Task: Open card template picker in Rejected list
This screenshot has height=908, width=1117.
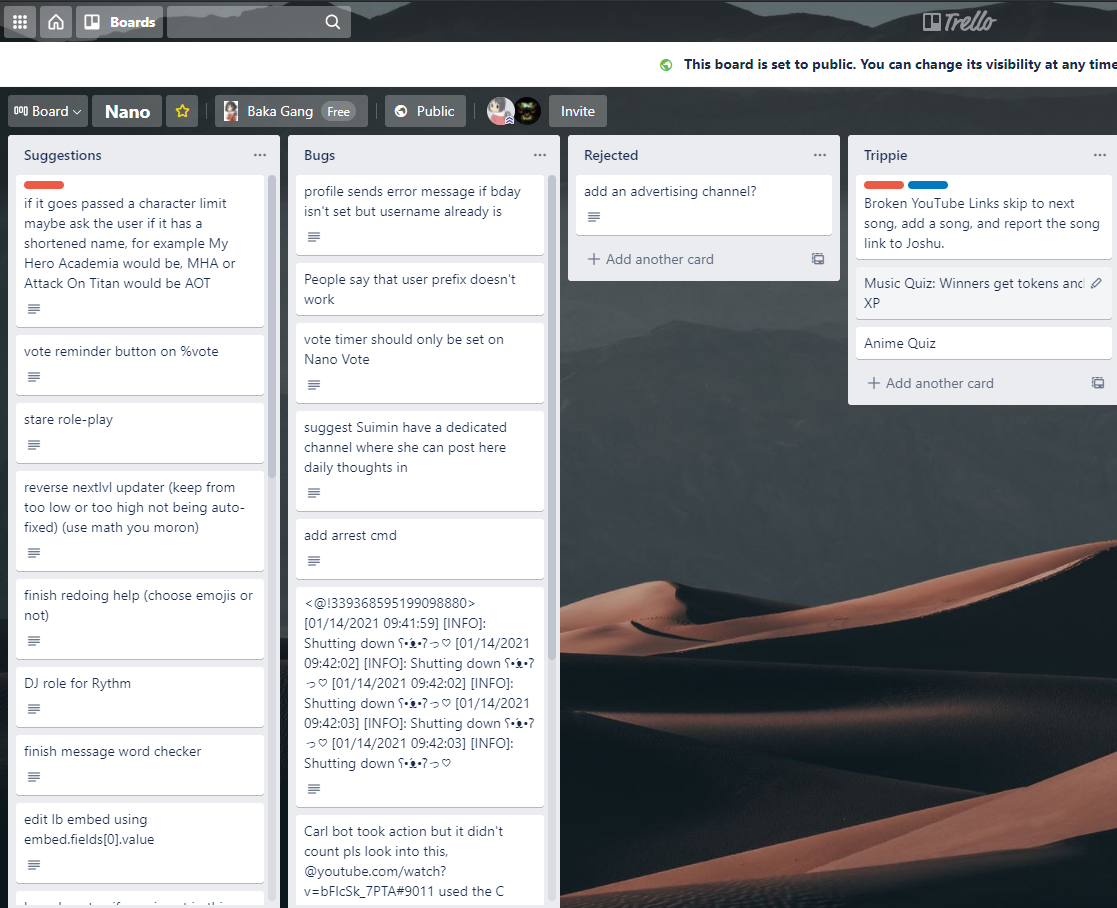Action: (x=818, y=258)
